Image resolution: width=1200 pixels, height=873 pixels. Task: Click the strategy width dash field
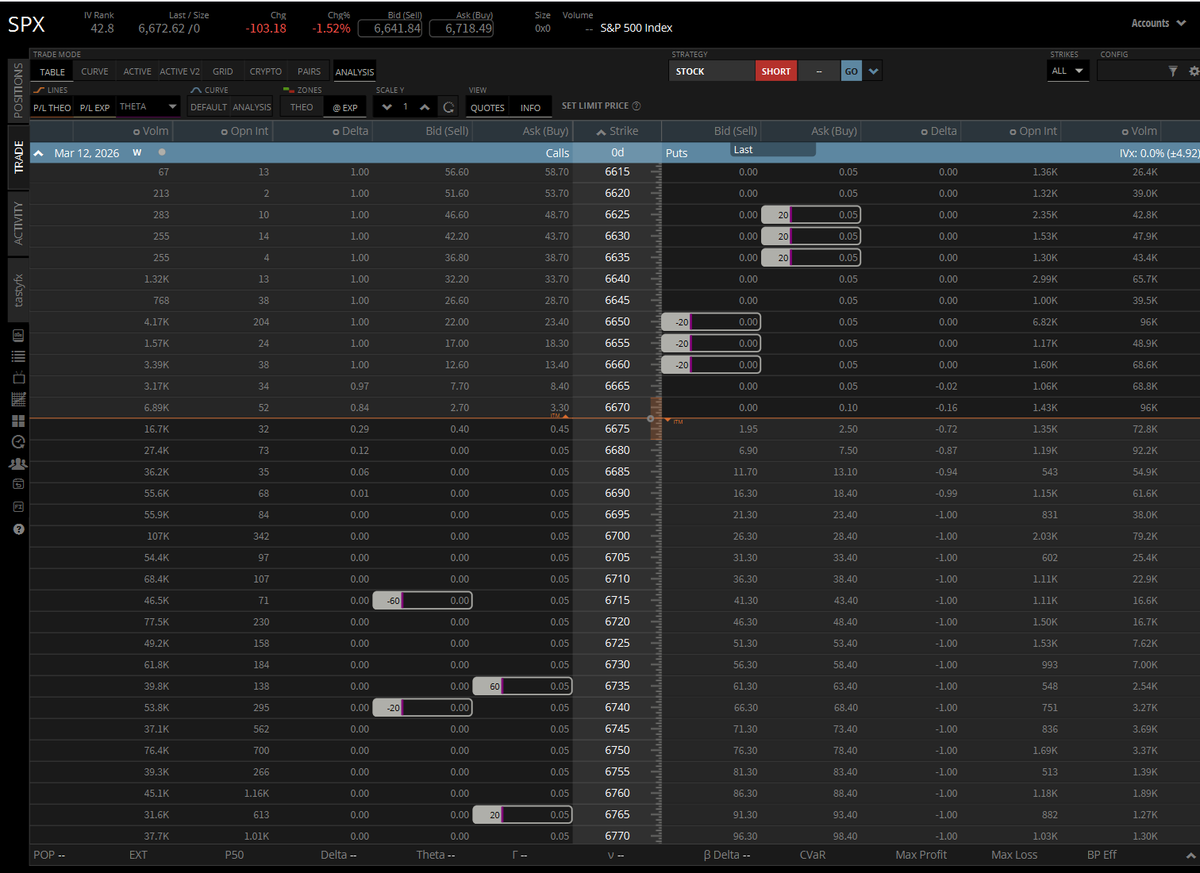819,71
